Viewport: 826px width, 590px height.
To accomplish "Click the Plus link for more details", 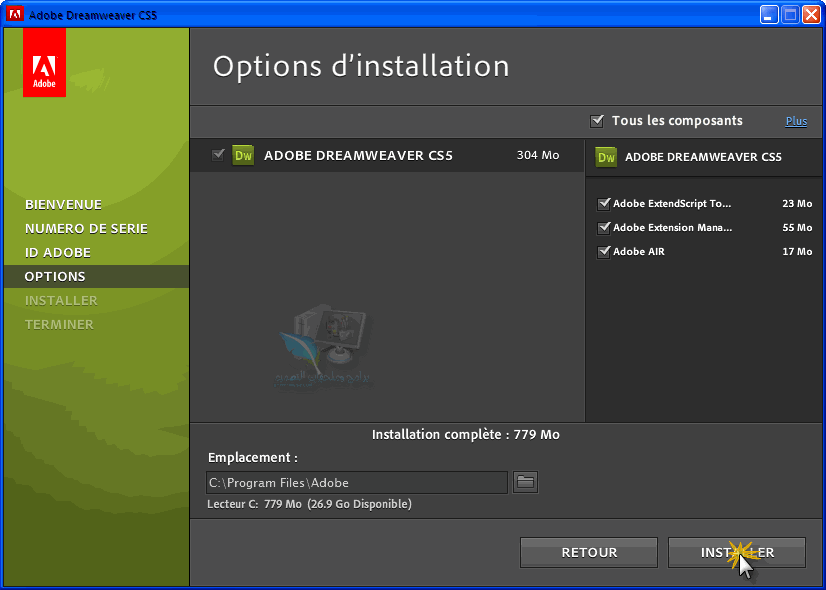I will pos(796,121).
